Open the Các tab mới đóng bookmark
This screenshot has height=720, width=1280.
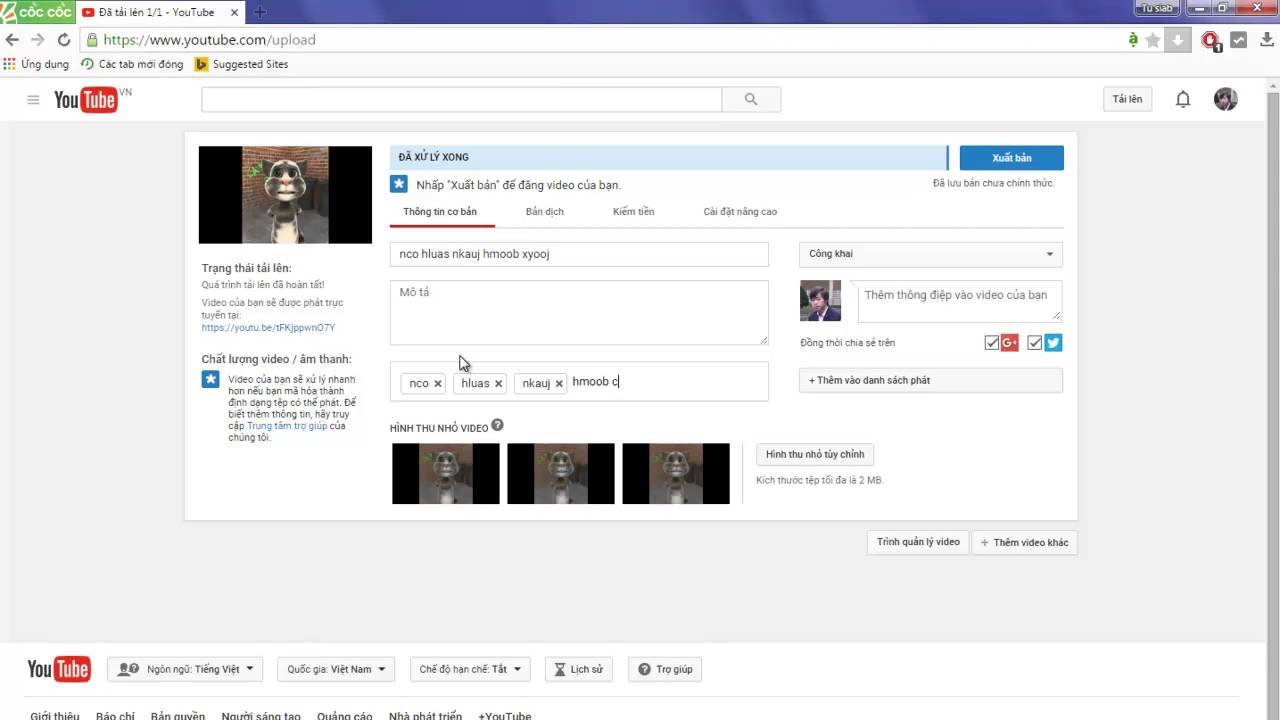pos(132,64)
